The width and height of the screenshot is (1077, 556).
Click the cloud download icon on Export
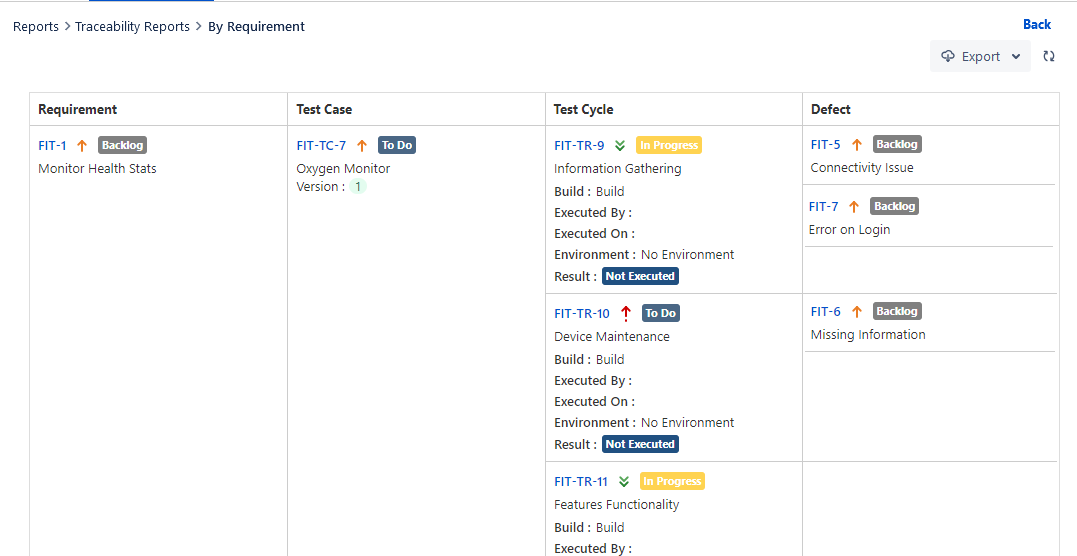pyautogui.click(x=948, y=57)
